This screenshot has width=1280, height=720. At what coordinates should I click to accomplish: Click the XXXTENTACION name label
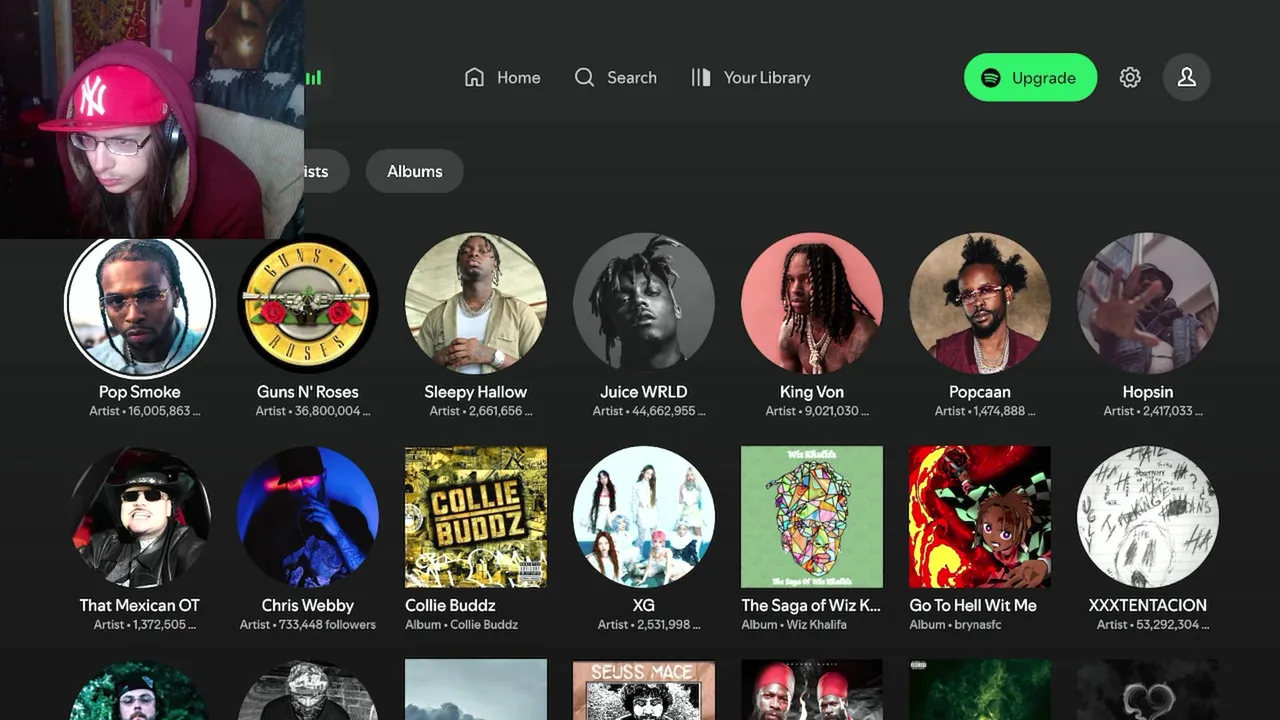coord(1148,605)
